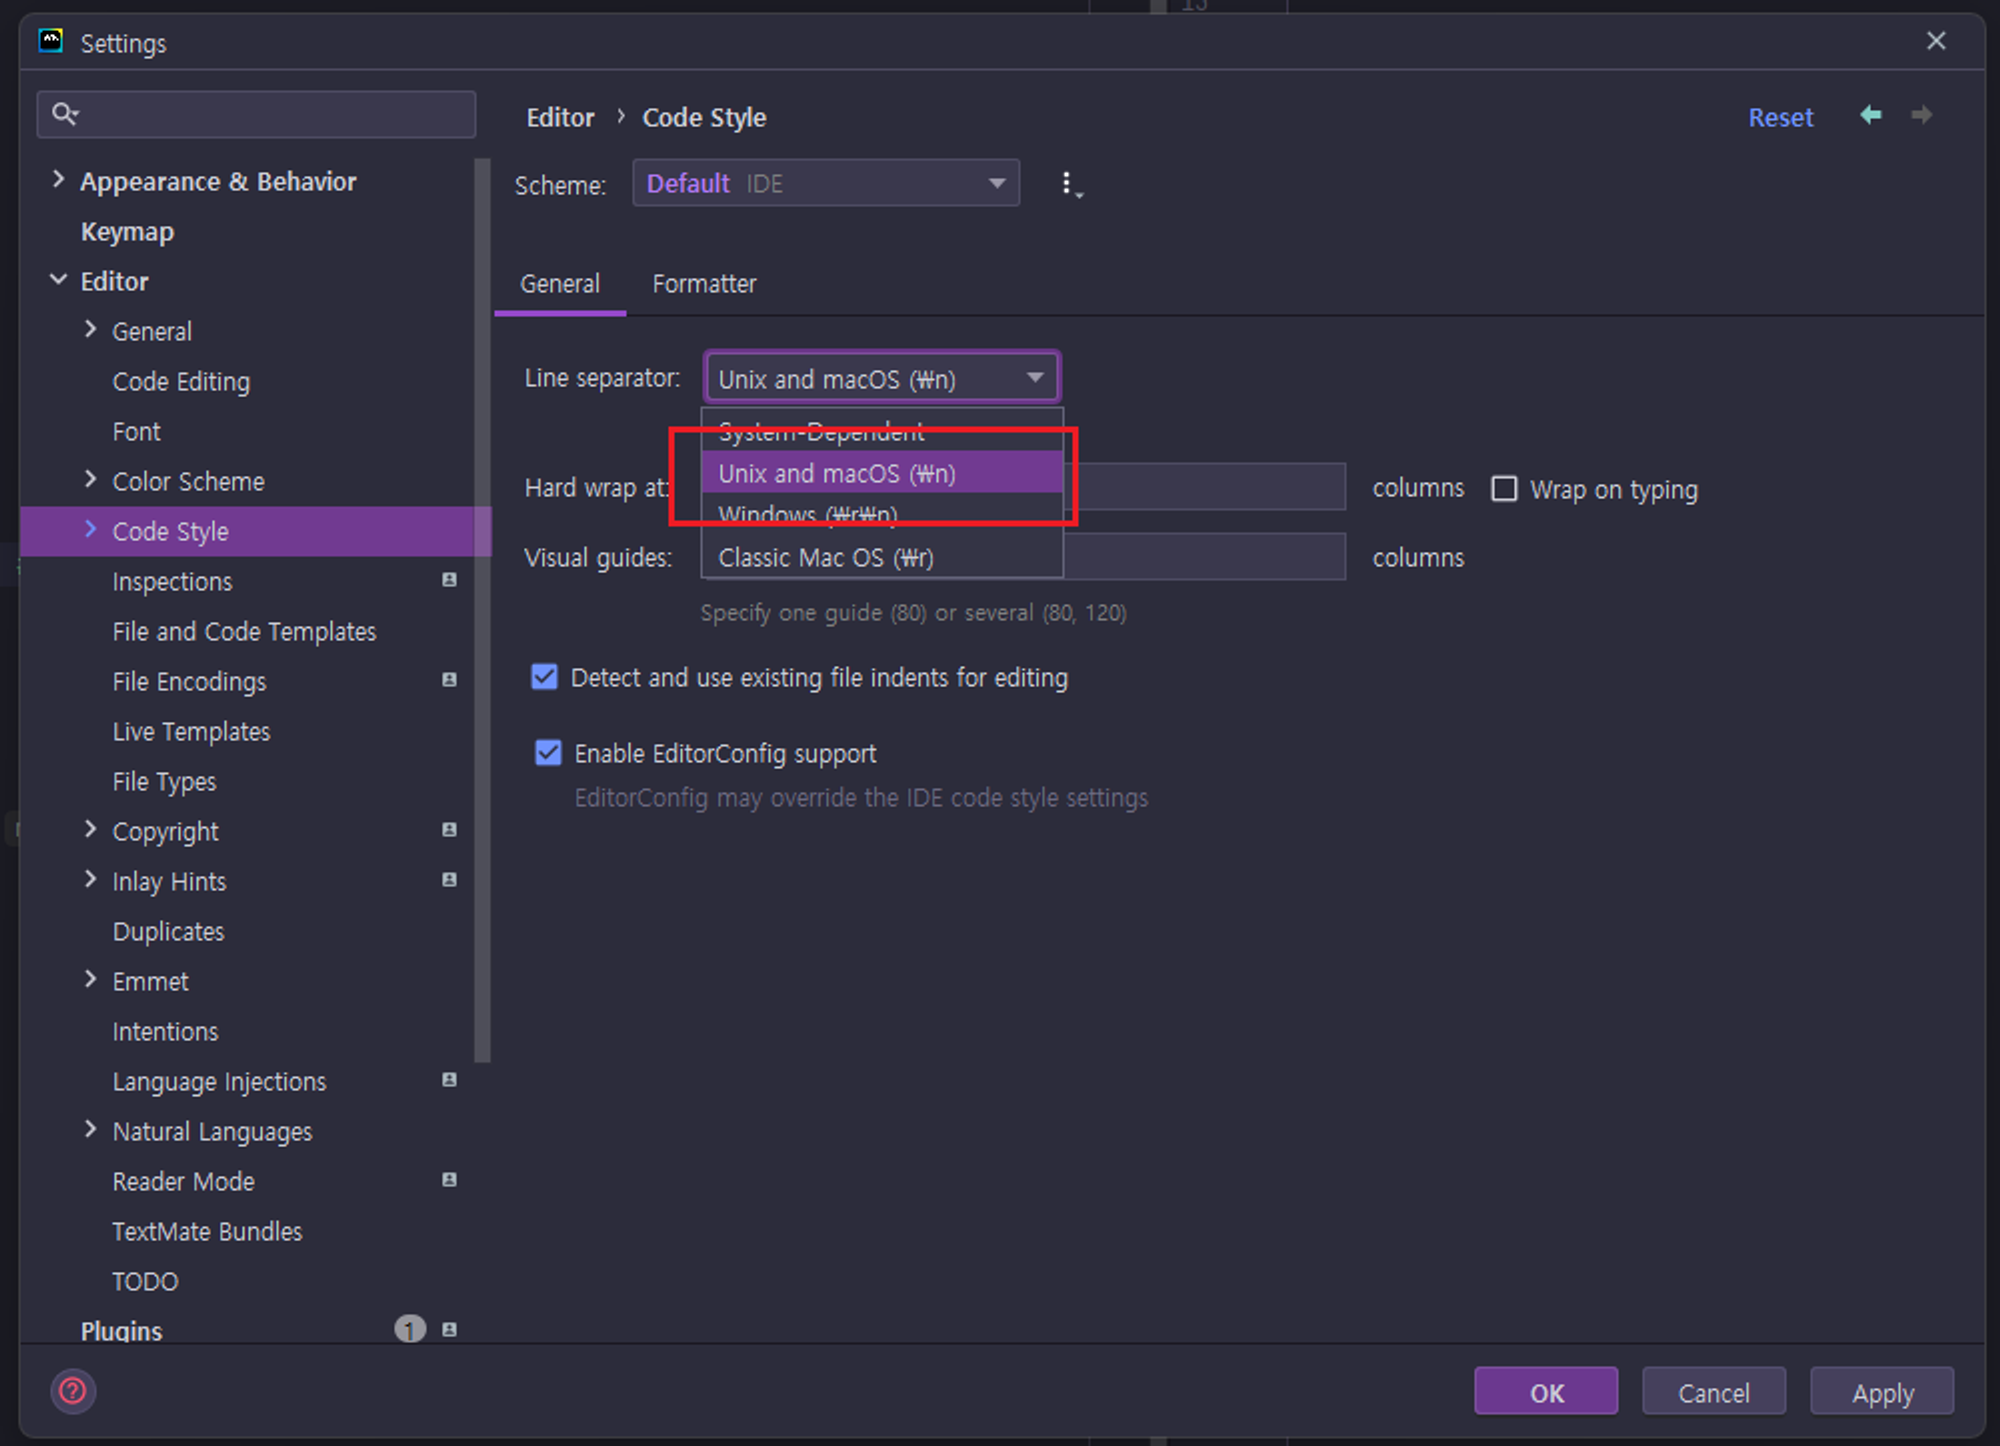Open scheme actions three-dot menu
Screen dimensions: 2000x1446
pos(1069,184)
